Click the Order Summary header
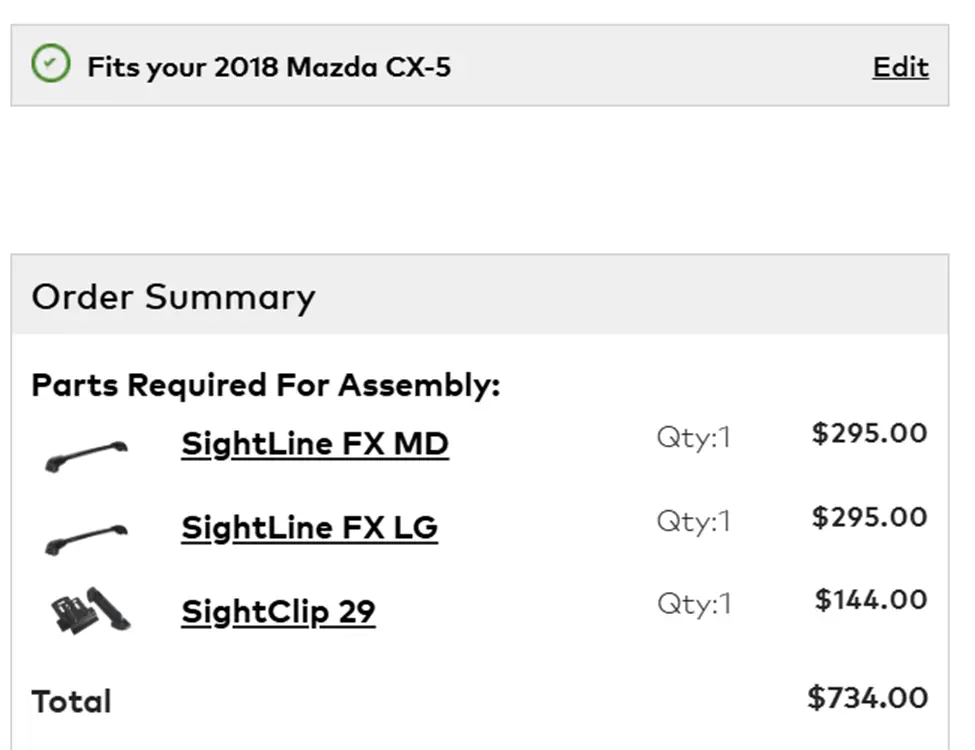The image size is (975, 750). pos(173,297)
